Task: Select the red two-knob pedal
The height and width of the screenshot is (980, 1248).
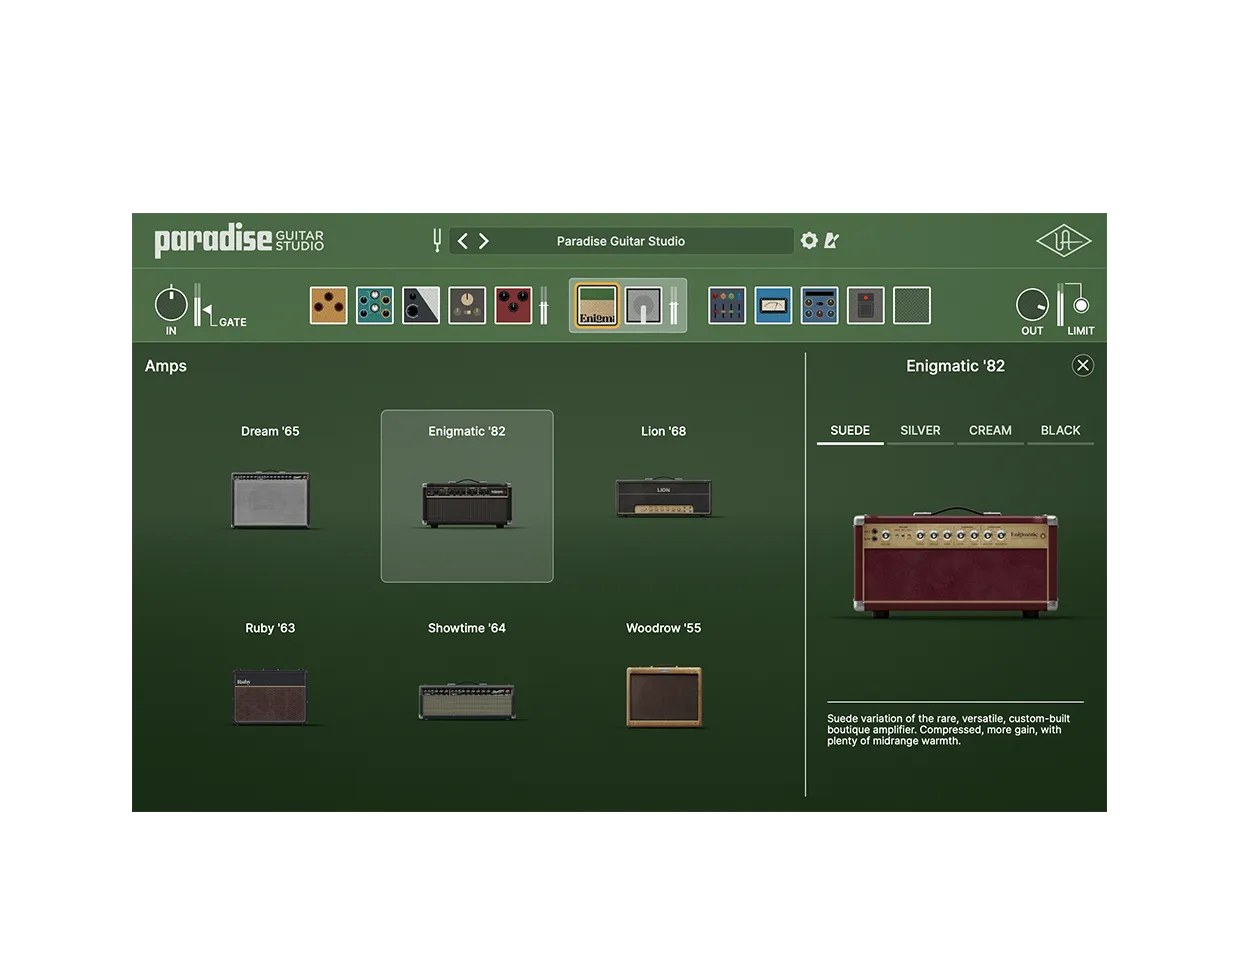Action: (x=513, y=305)
